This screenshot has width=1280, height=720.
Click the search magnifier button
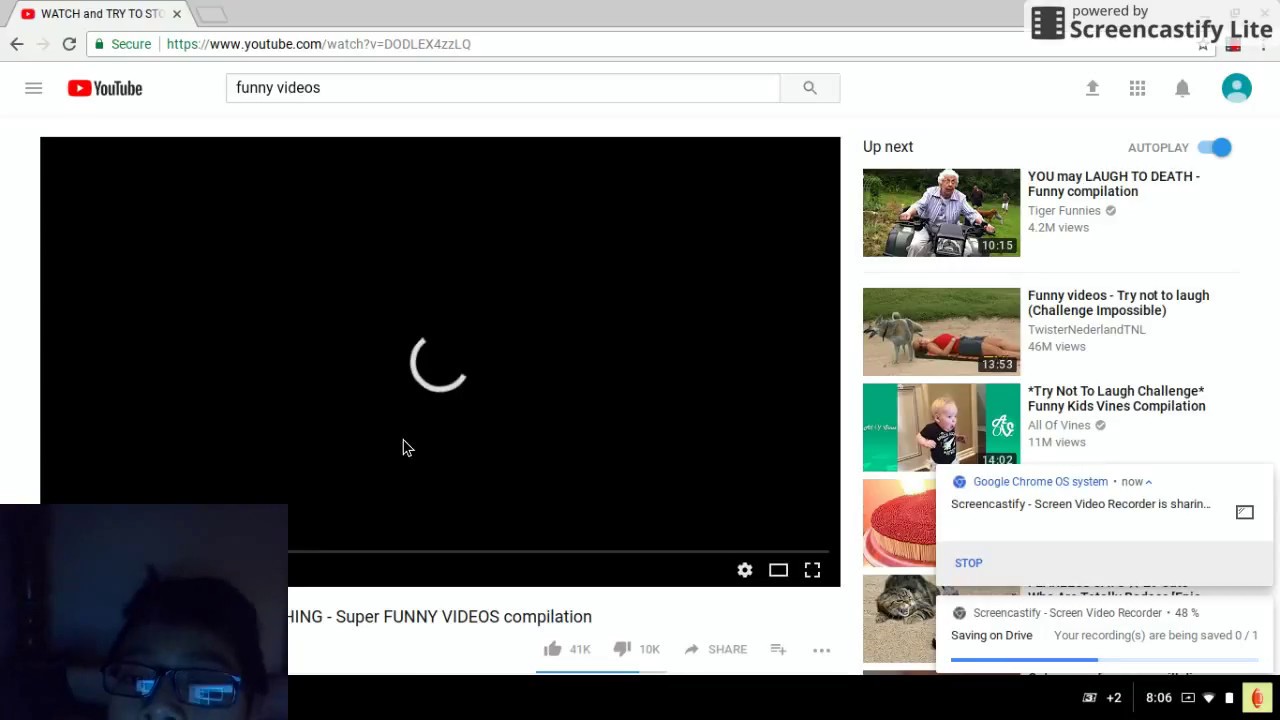tap(810, 88)
